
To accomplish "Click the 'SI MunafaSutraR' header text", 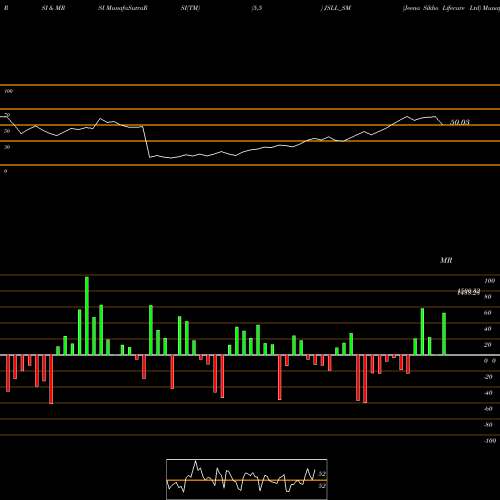I will [123, 8].
